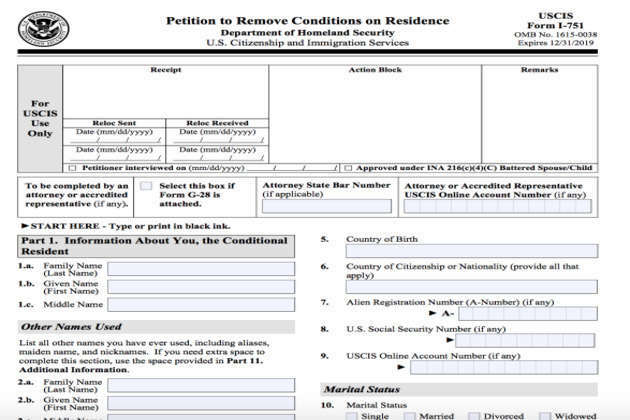The height and width of the screenshot is (420, 630).
Task: Click first Reloc Sent date line
Action: [115, 140]
